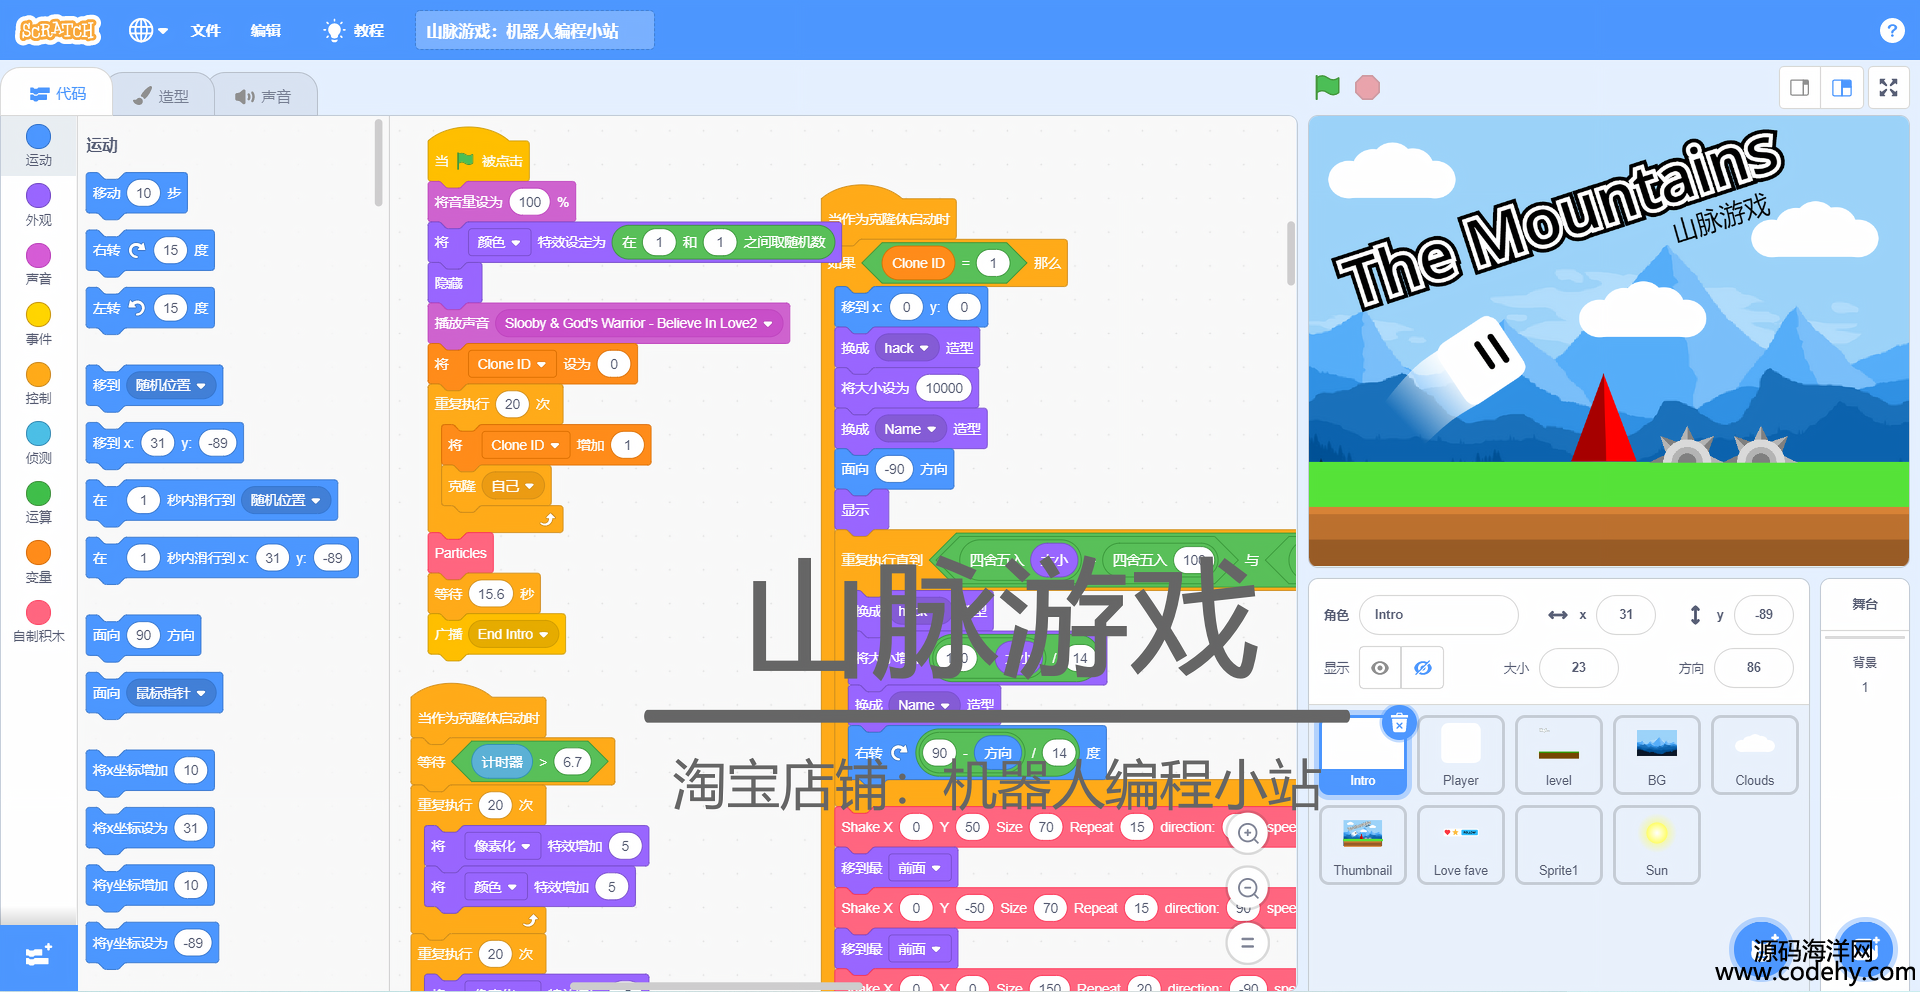Select the Sun sprite
Screen dimensions: 1920x992
click(x=1656, y=845)
